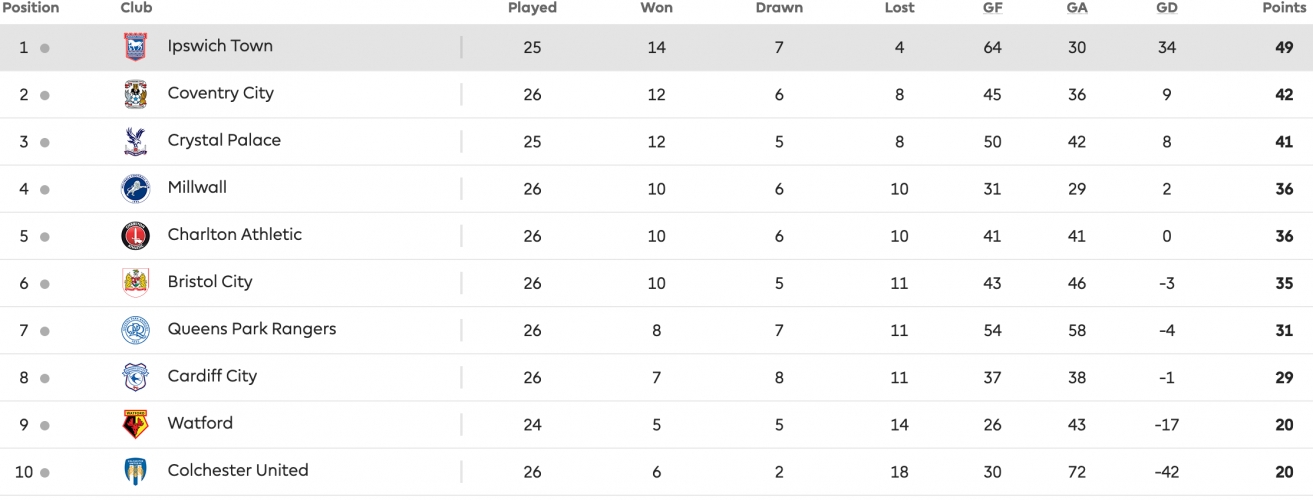The image size is (1313, 500).
Task: Click the Charlton Athletic club crest
Action: coord(135,236)
